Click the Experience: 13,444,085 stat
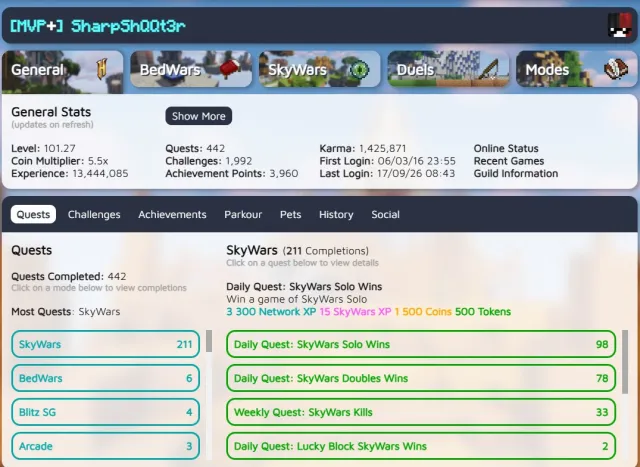Image resolution: width=640 pixels, height=467 pixels. (70, 173)
